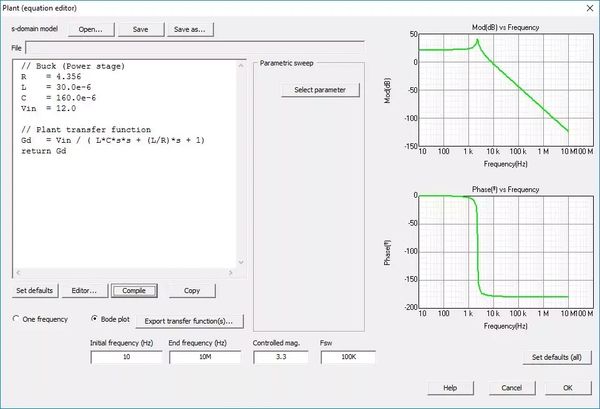Viewport: 600px width, 409px height.
Task: Open the external Editor... button
Action: click(84, 291)
